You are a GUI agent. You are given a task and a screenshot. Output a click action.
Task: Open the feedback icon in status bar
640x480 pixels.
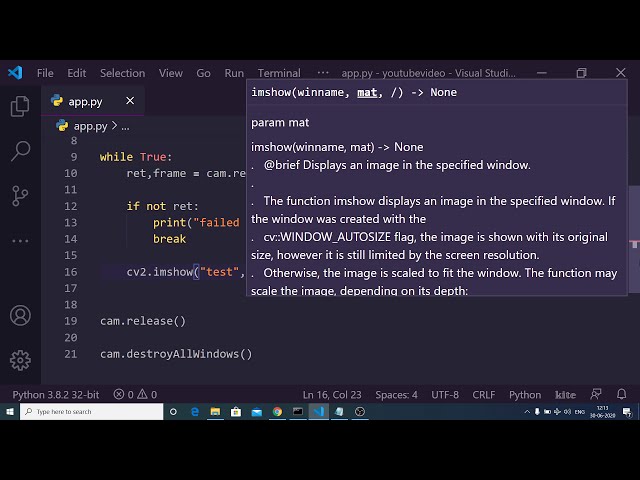pos(596,394)
